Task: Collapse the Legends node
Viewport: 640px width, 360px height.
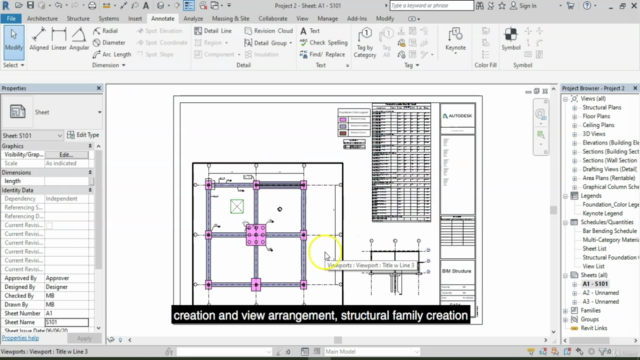Action: click(x=565, y=196)
